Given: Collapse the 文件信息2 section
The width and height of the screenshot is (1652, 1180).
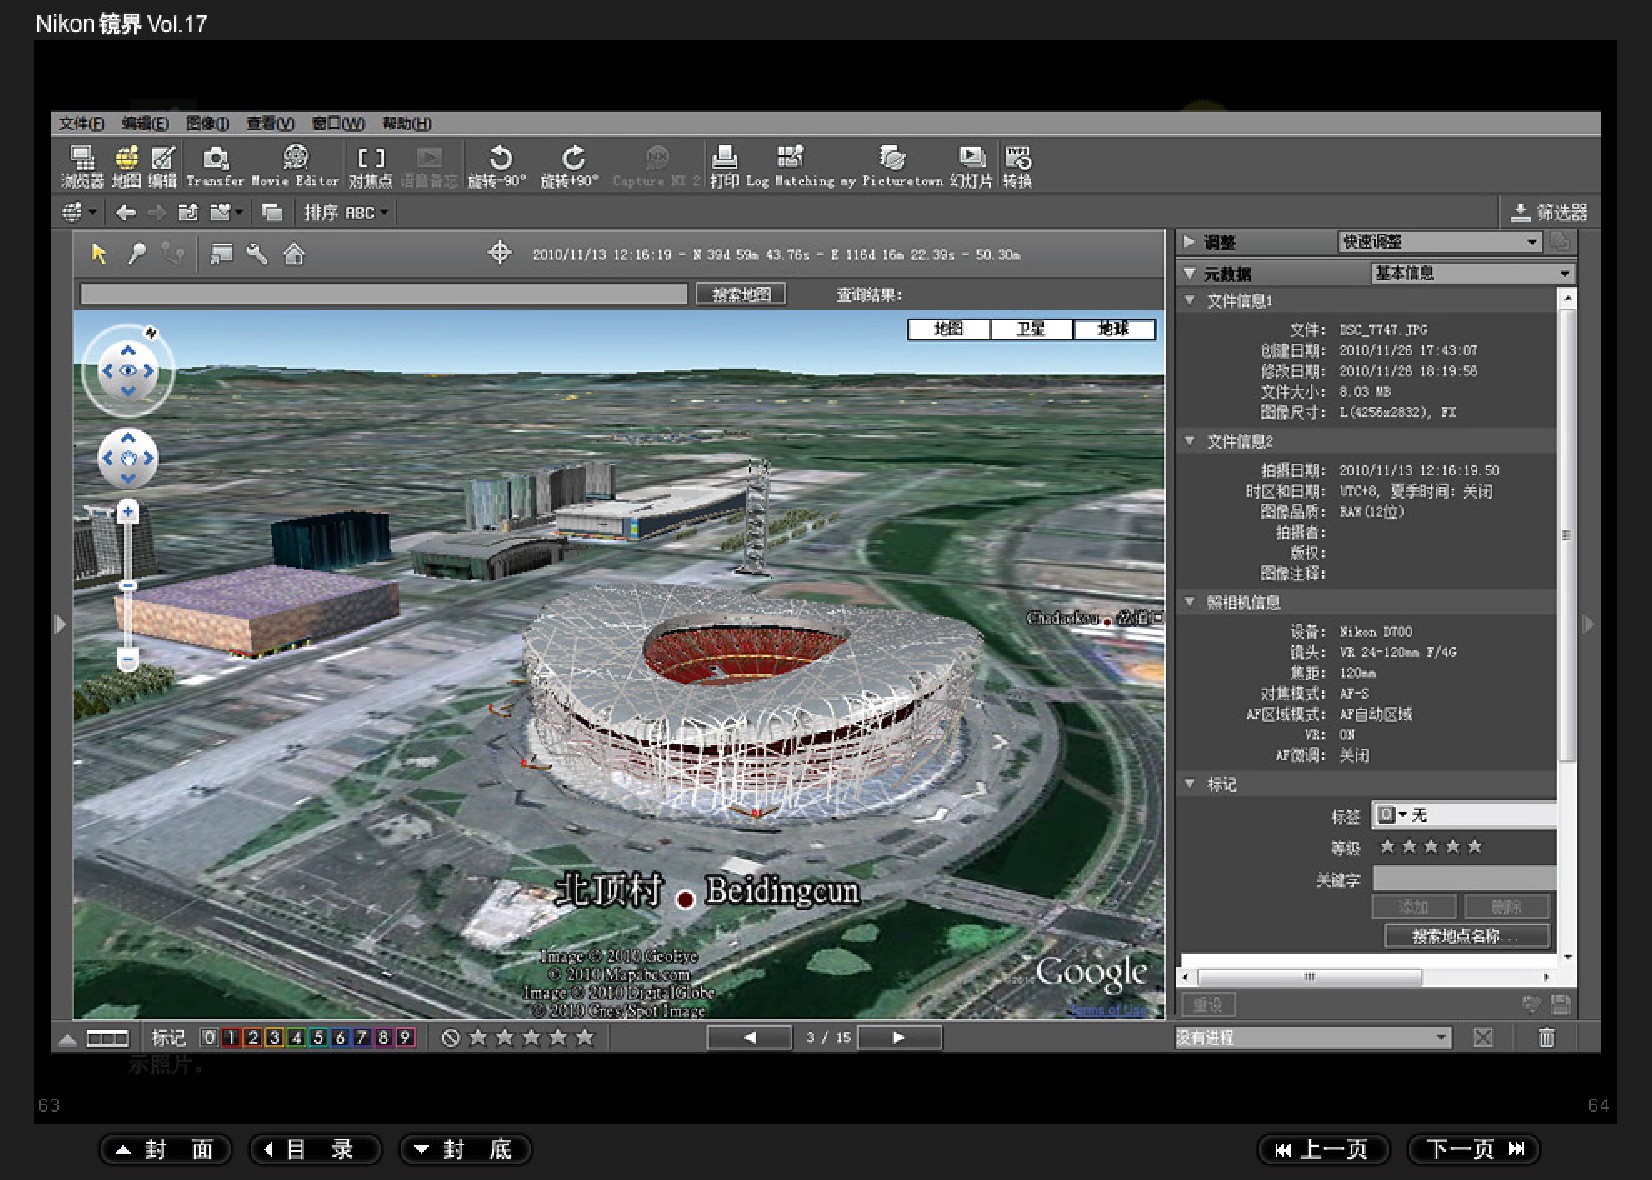Looking at the screenshot, I should pos(1189,441).
